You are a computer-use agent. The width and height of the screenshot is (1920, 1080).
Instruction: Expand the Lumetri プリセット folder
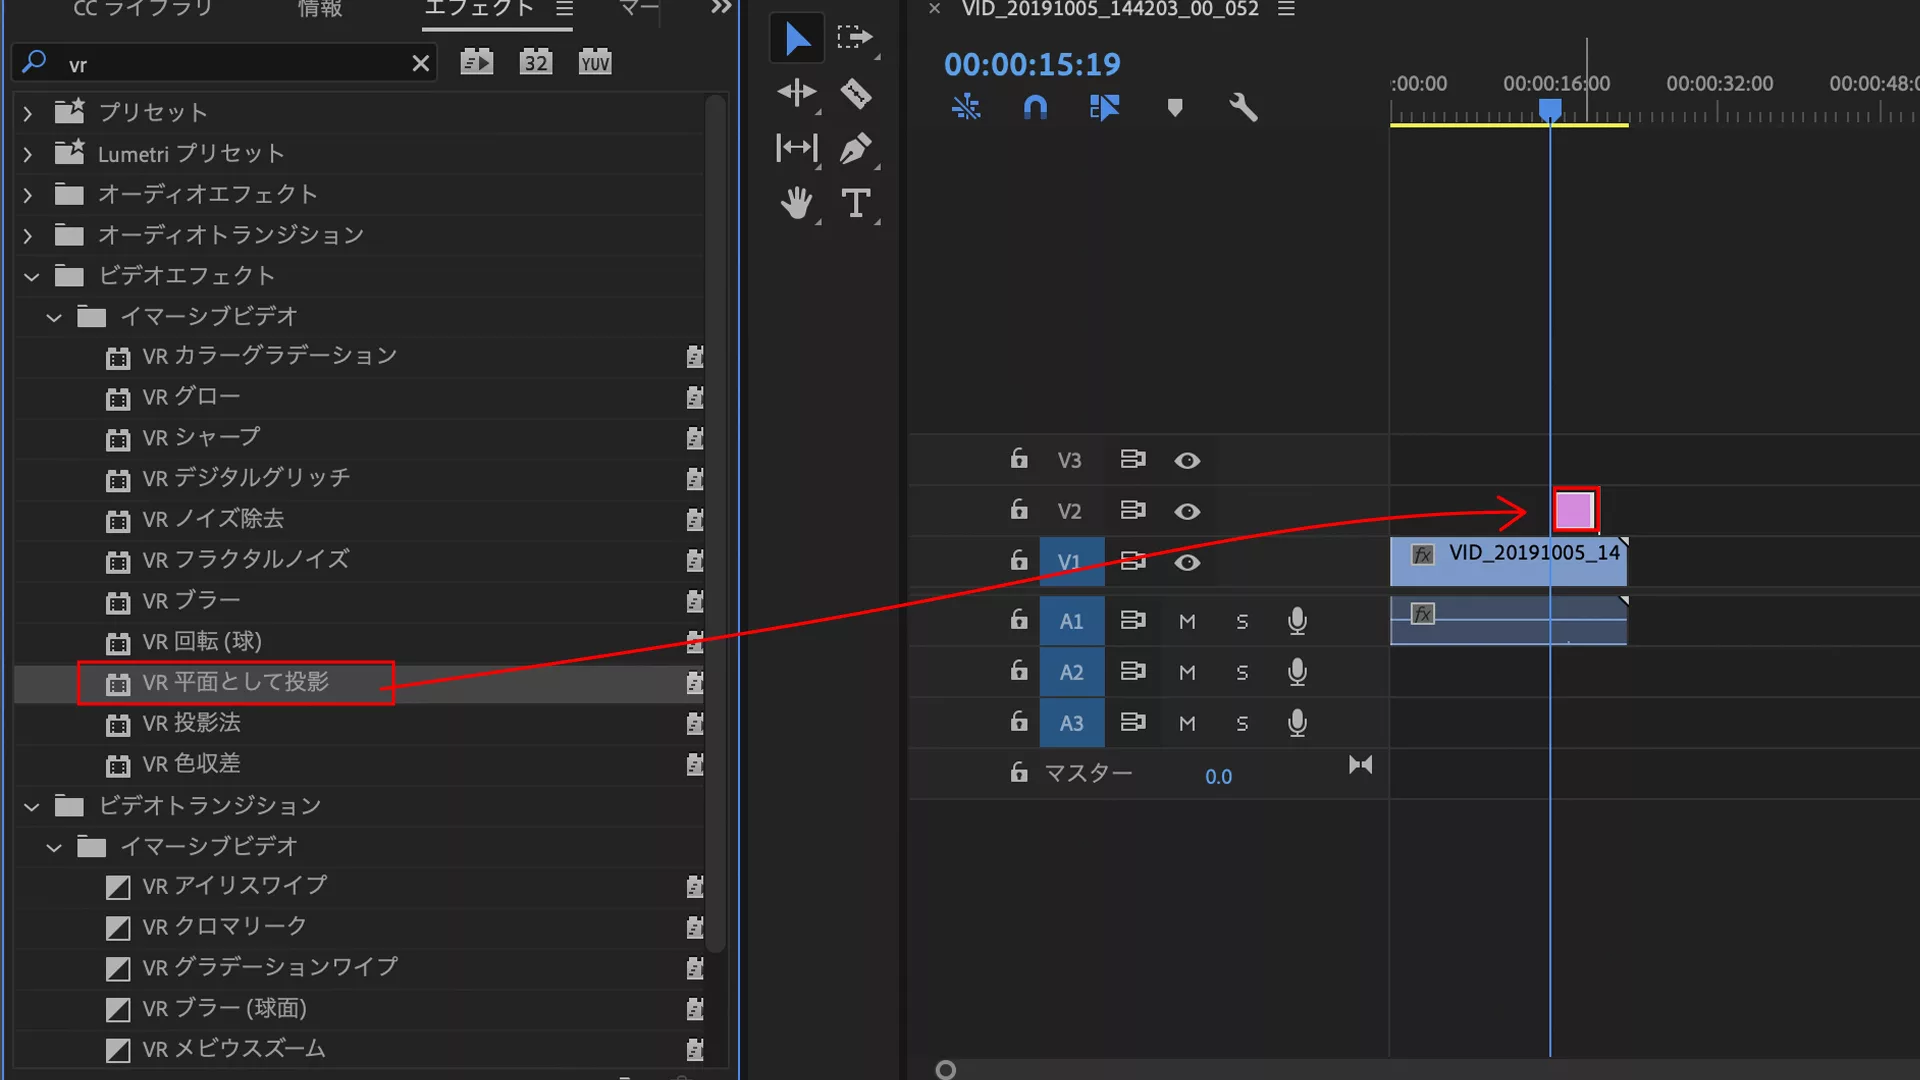point(28,154)
